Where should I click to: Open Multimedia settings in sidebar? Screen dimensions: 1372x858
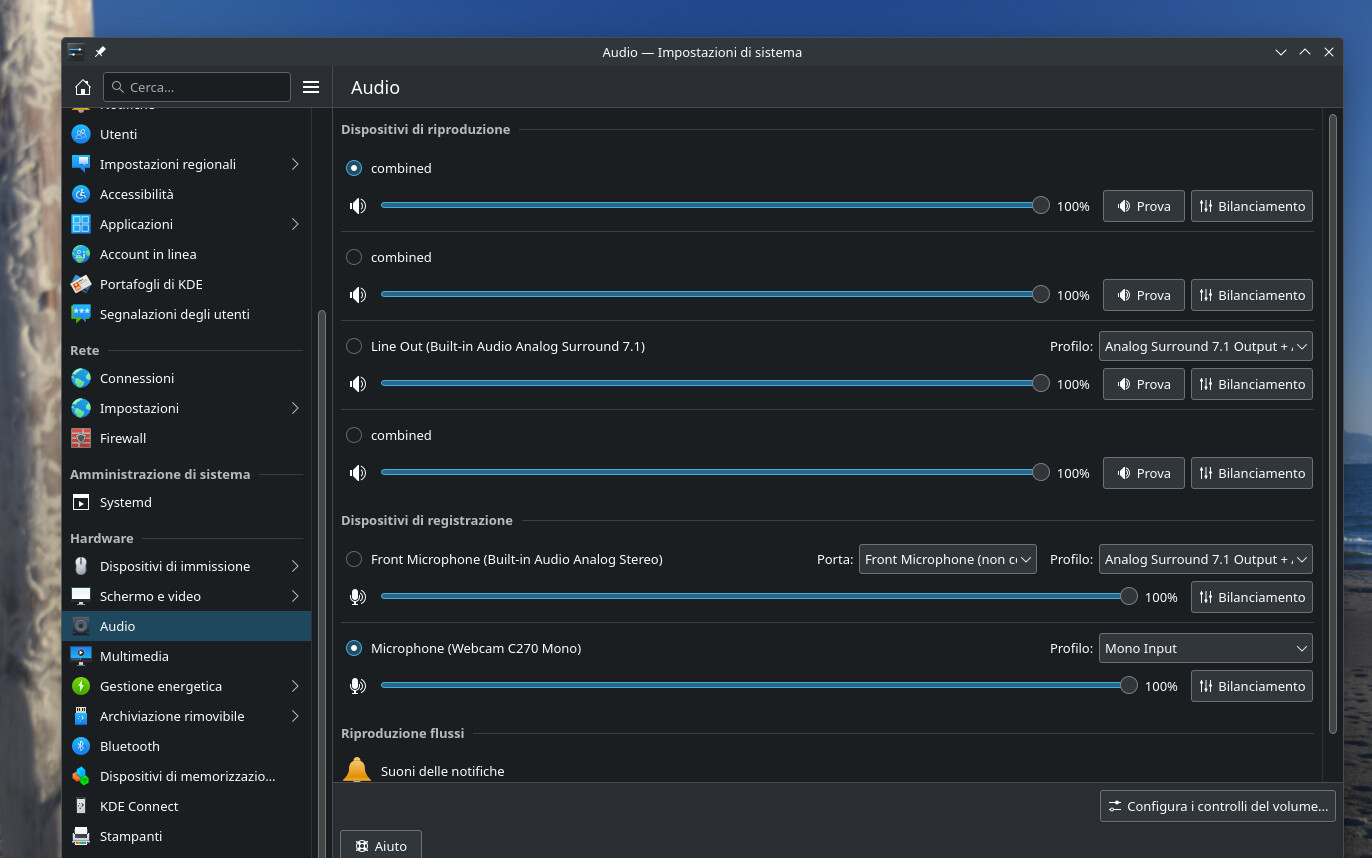coord(134,656)
